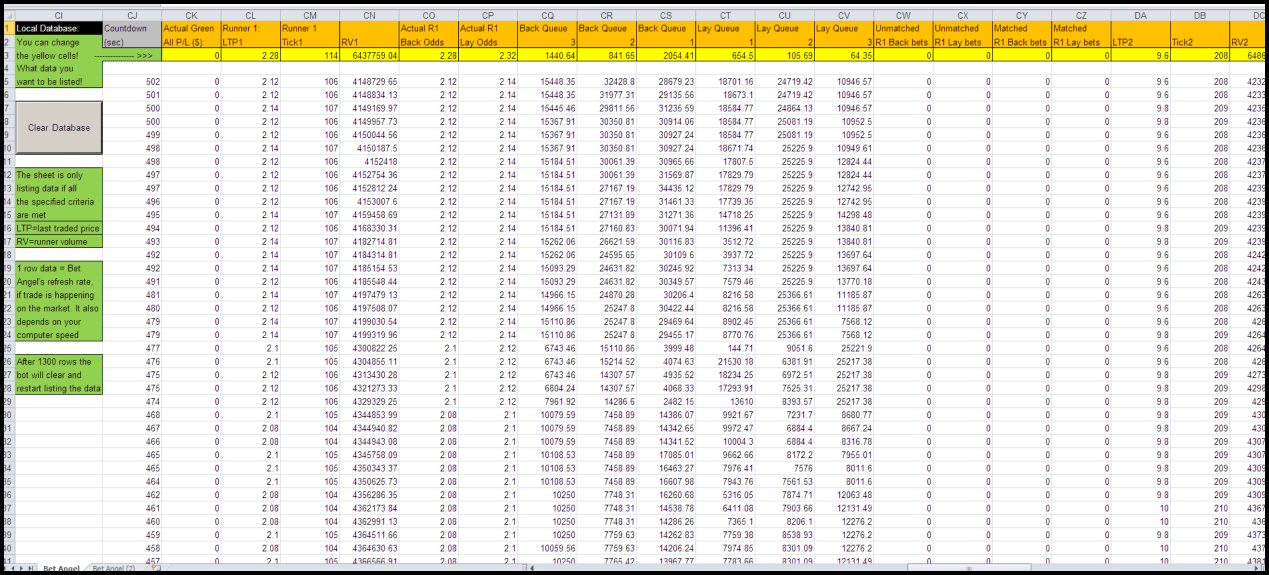Click yellow cell showing 1440.64

[x=547, y=56]
